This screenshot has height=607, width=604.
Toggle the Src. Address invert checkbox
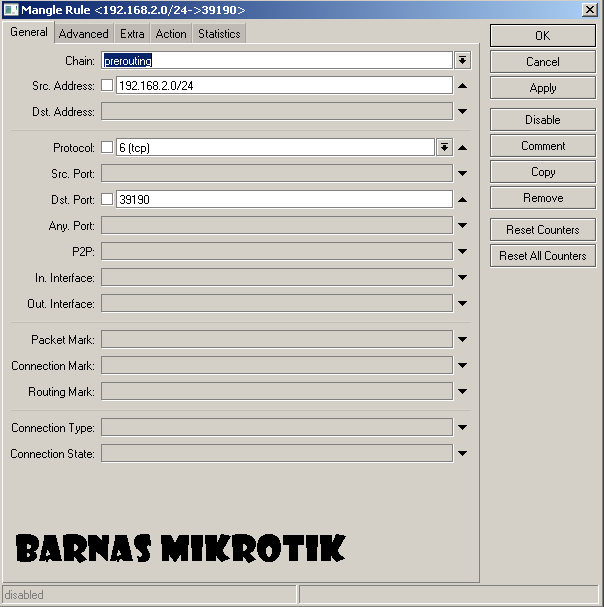(x=107, y=85)
